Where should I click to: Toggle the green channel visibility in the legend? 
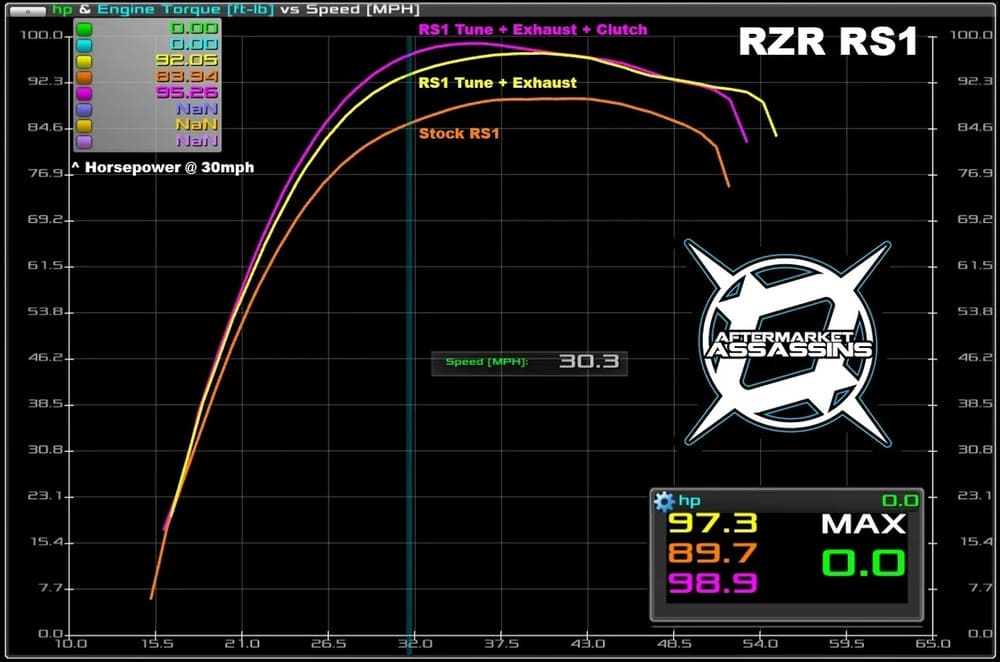tap(84, 29)
